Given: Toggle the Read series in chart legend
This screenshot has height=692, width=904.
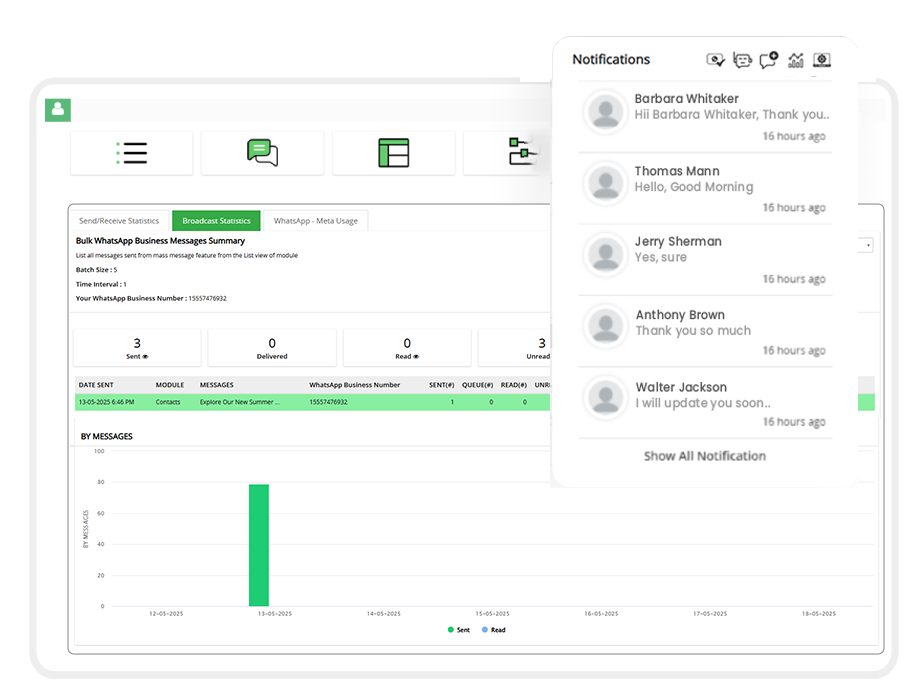Looking at the screenshot, I should click(x=493, y=630).
